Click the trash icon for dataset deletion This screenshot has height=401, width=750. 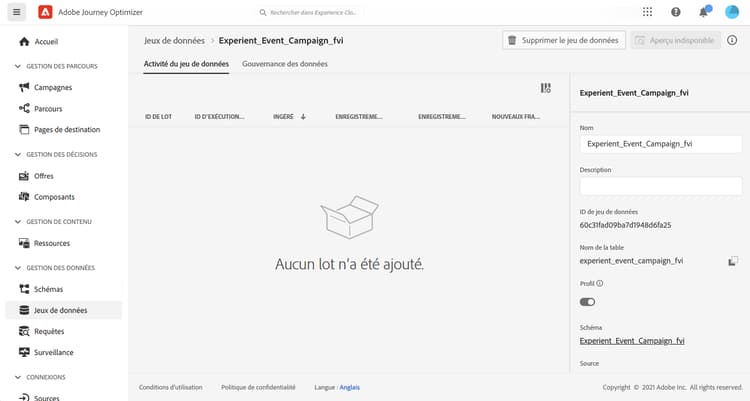coord(512,40)
